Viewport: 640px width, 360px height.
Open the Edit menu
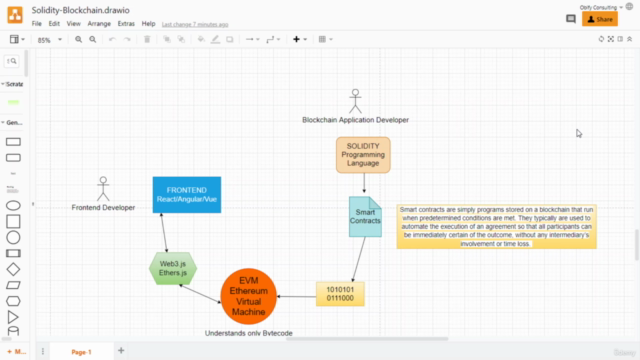[x=54, y=24]
